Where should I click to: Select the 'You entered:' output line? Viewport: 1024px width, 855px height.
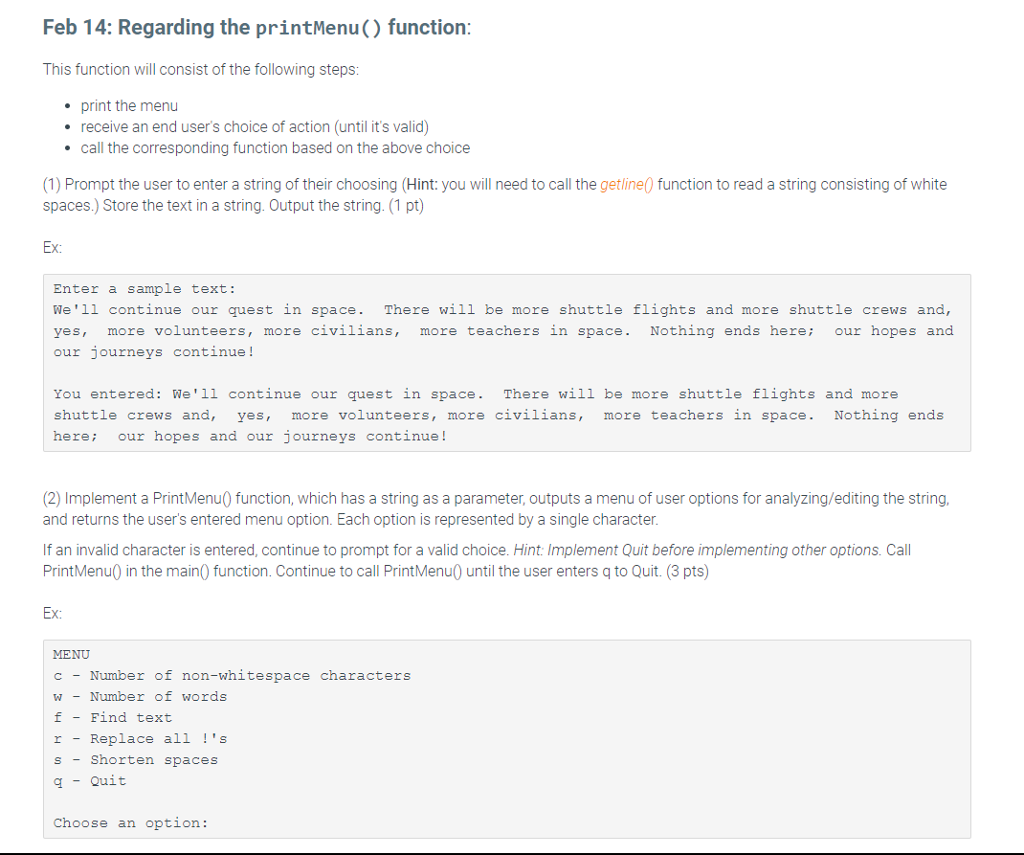[475, 393]
